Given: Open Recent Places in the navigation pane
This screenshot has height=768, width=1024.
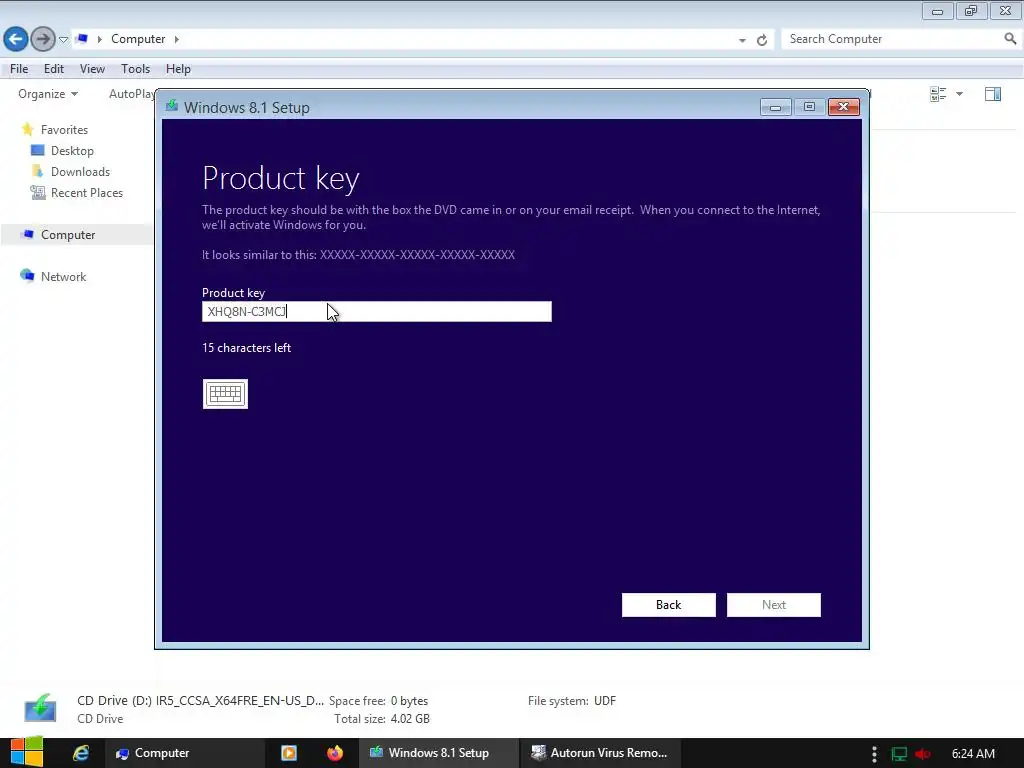Looking at the screenshot, I should click(87, 193).
